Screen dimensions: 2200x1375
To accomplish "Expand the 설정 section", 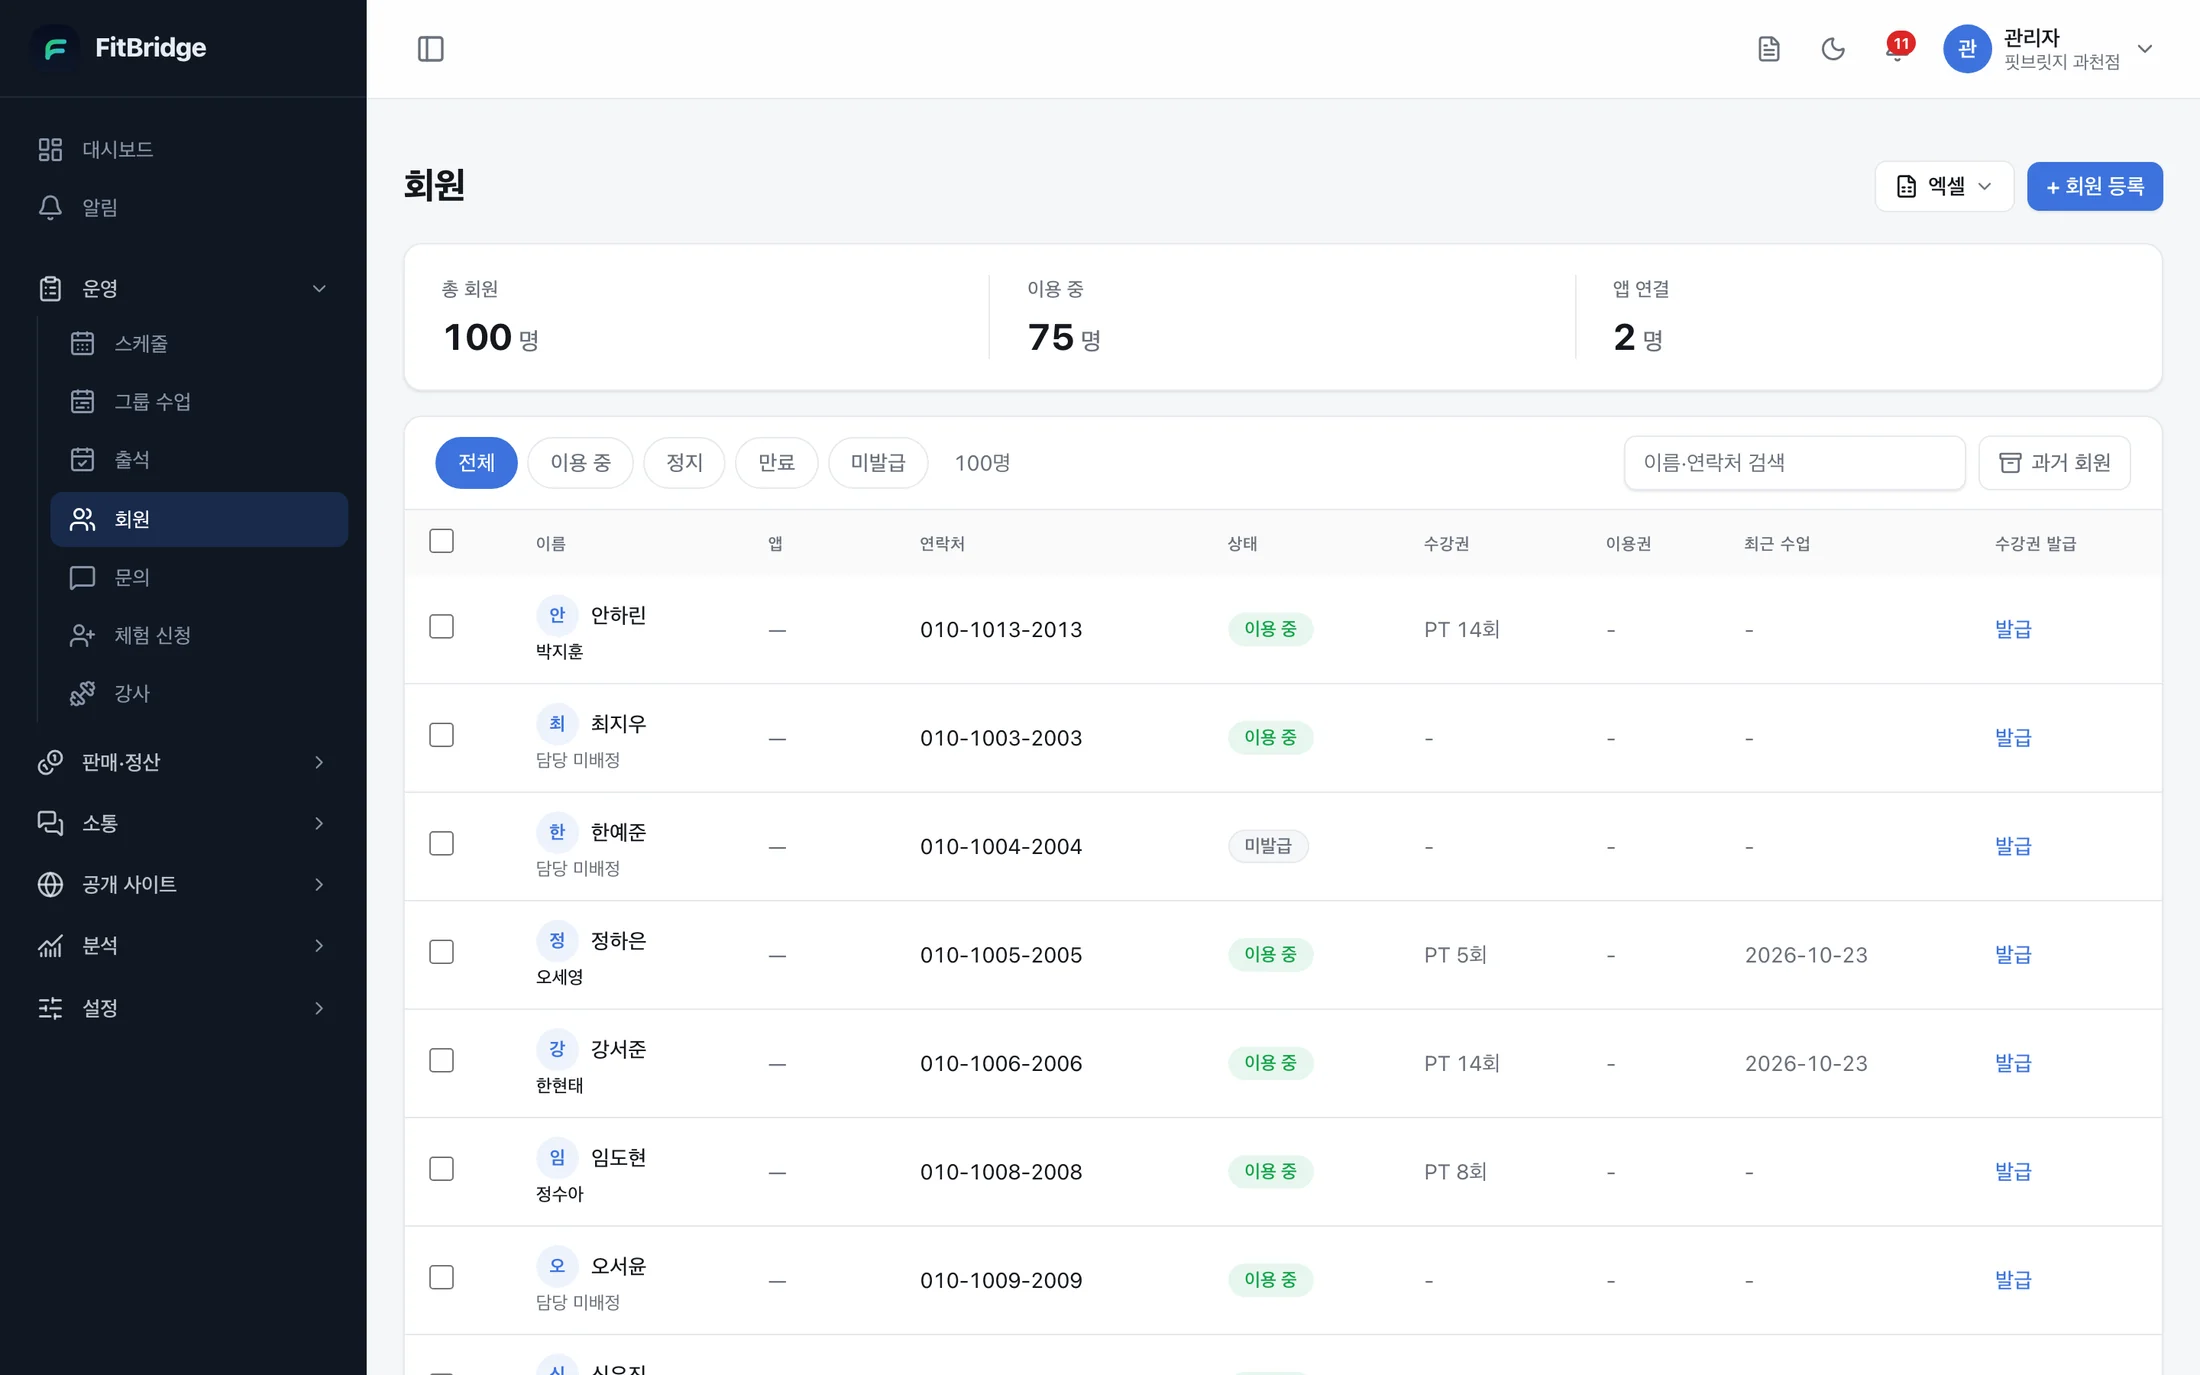I will click(183, 1008).
